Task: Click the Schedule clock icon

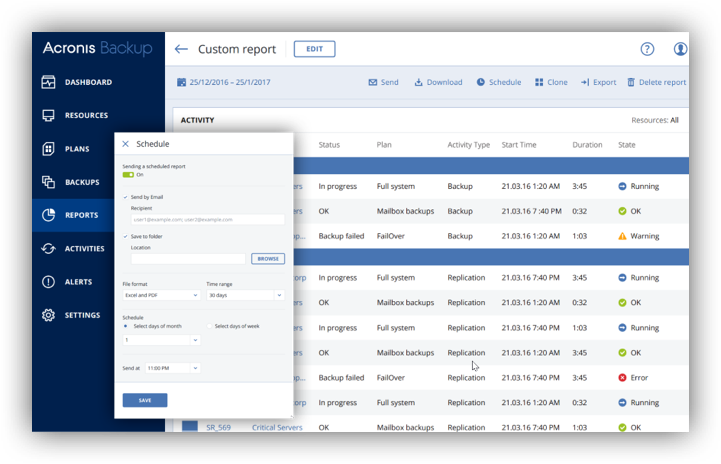Action: [x=481, y=82]
